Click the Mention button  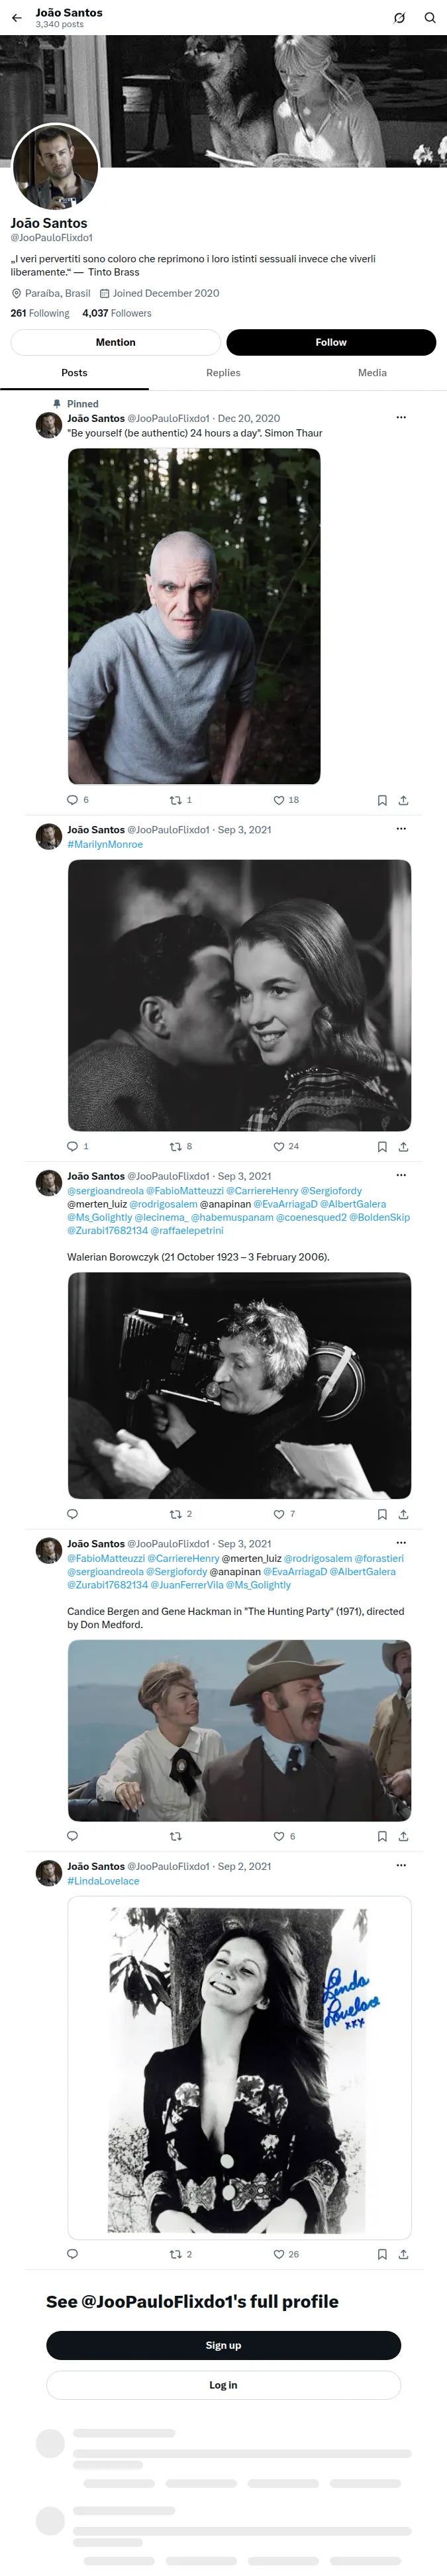coord(116,342)
